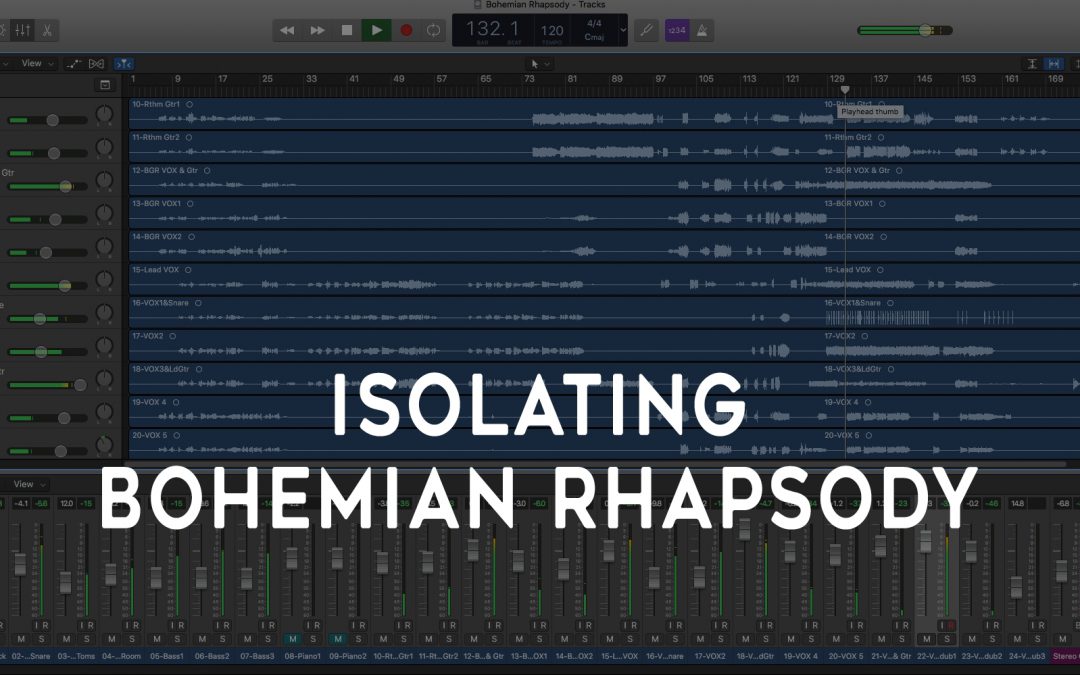
Task: Click the playhead thumb in the ruler
Action: click(x=845, y=90)
